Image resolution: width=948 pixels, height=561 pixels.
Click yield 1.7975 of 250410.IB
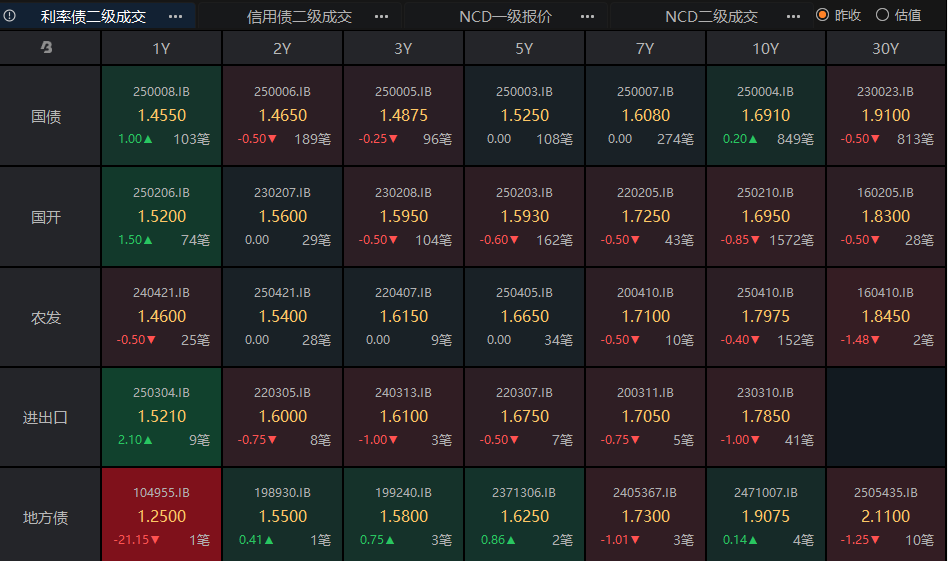tap(765, 316)
